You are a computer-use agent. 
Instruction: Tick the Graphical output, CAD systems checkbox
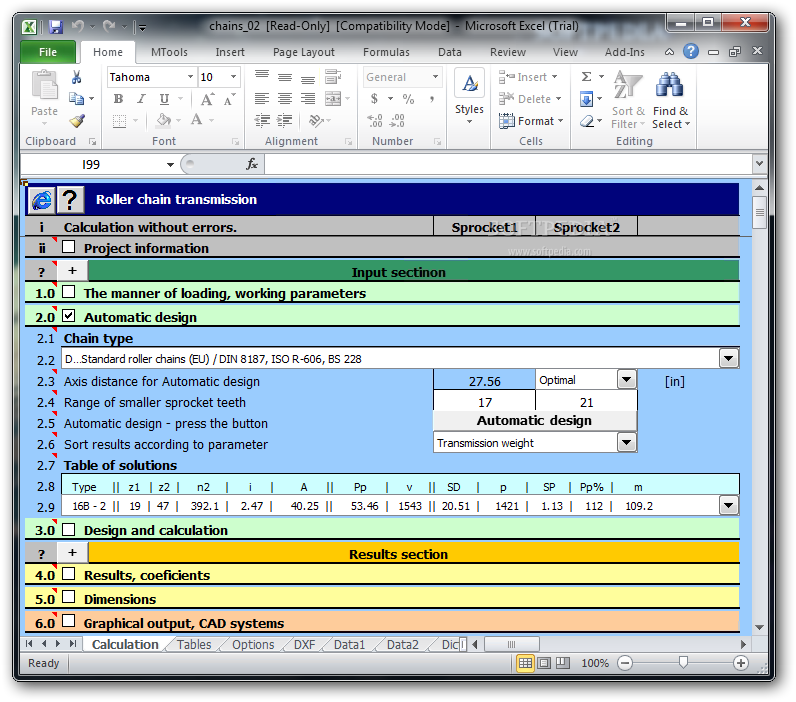69,621
